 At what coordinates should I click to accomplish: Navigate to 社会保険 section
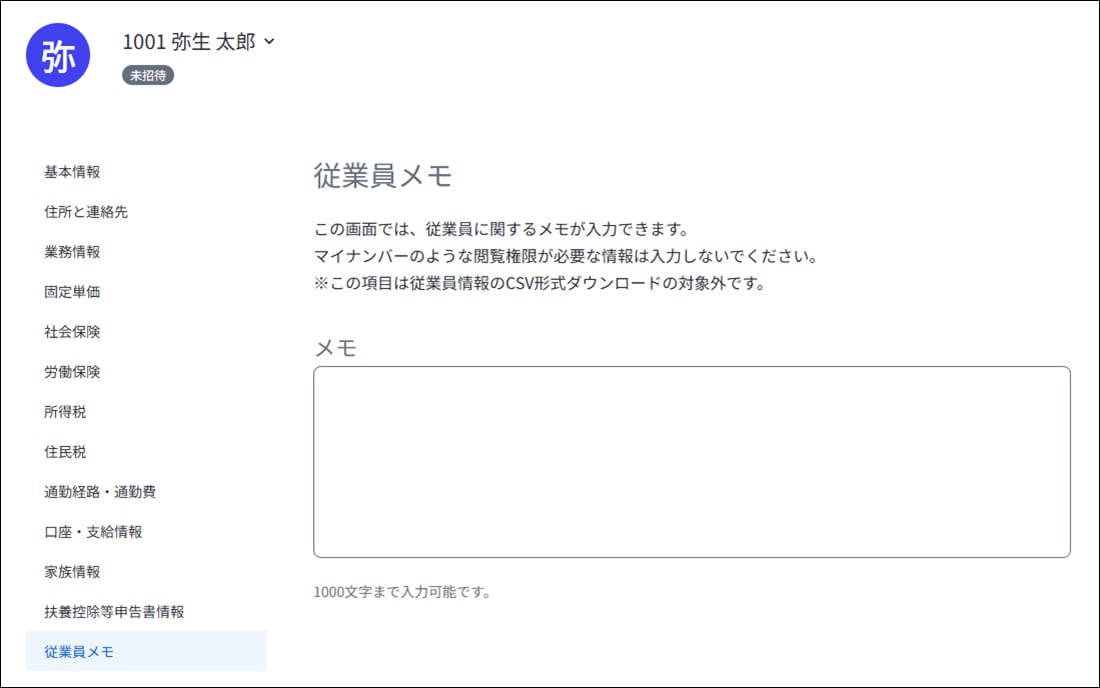coord(72,332)
